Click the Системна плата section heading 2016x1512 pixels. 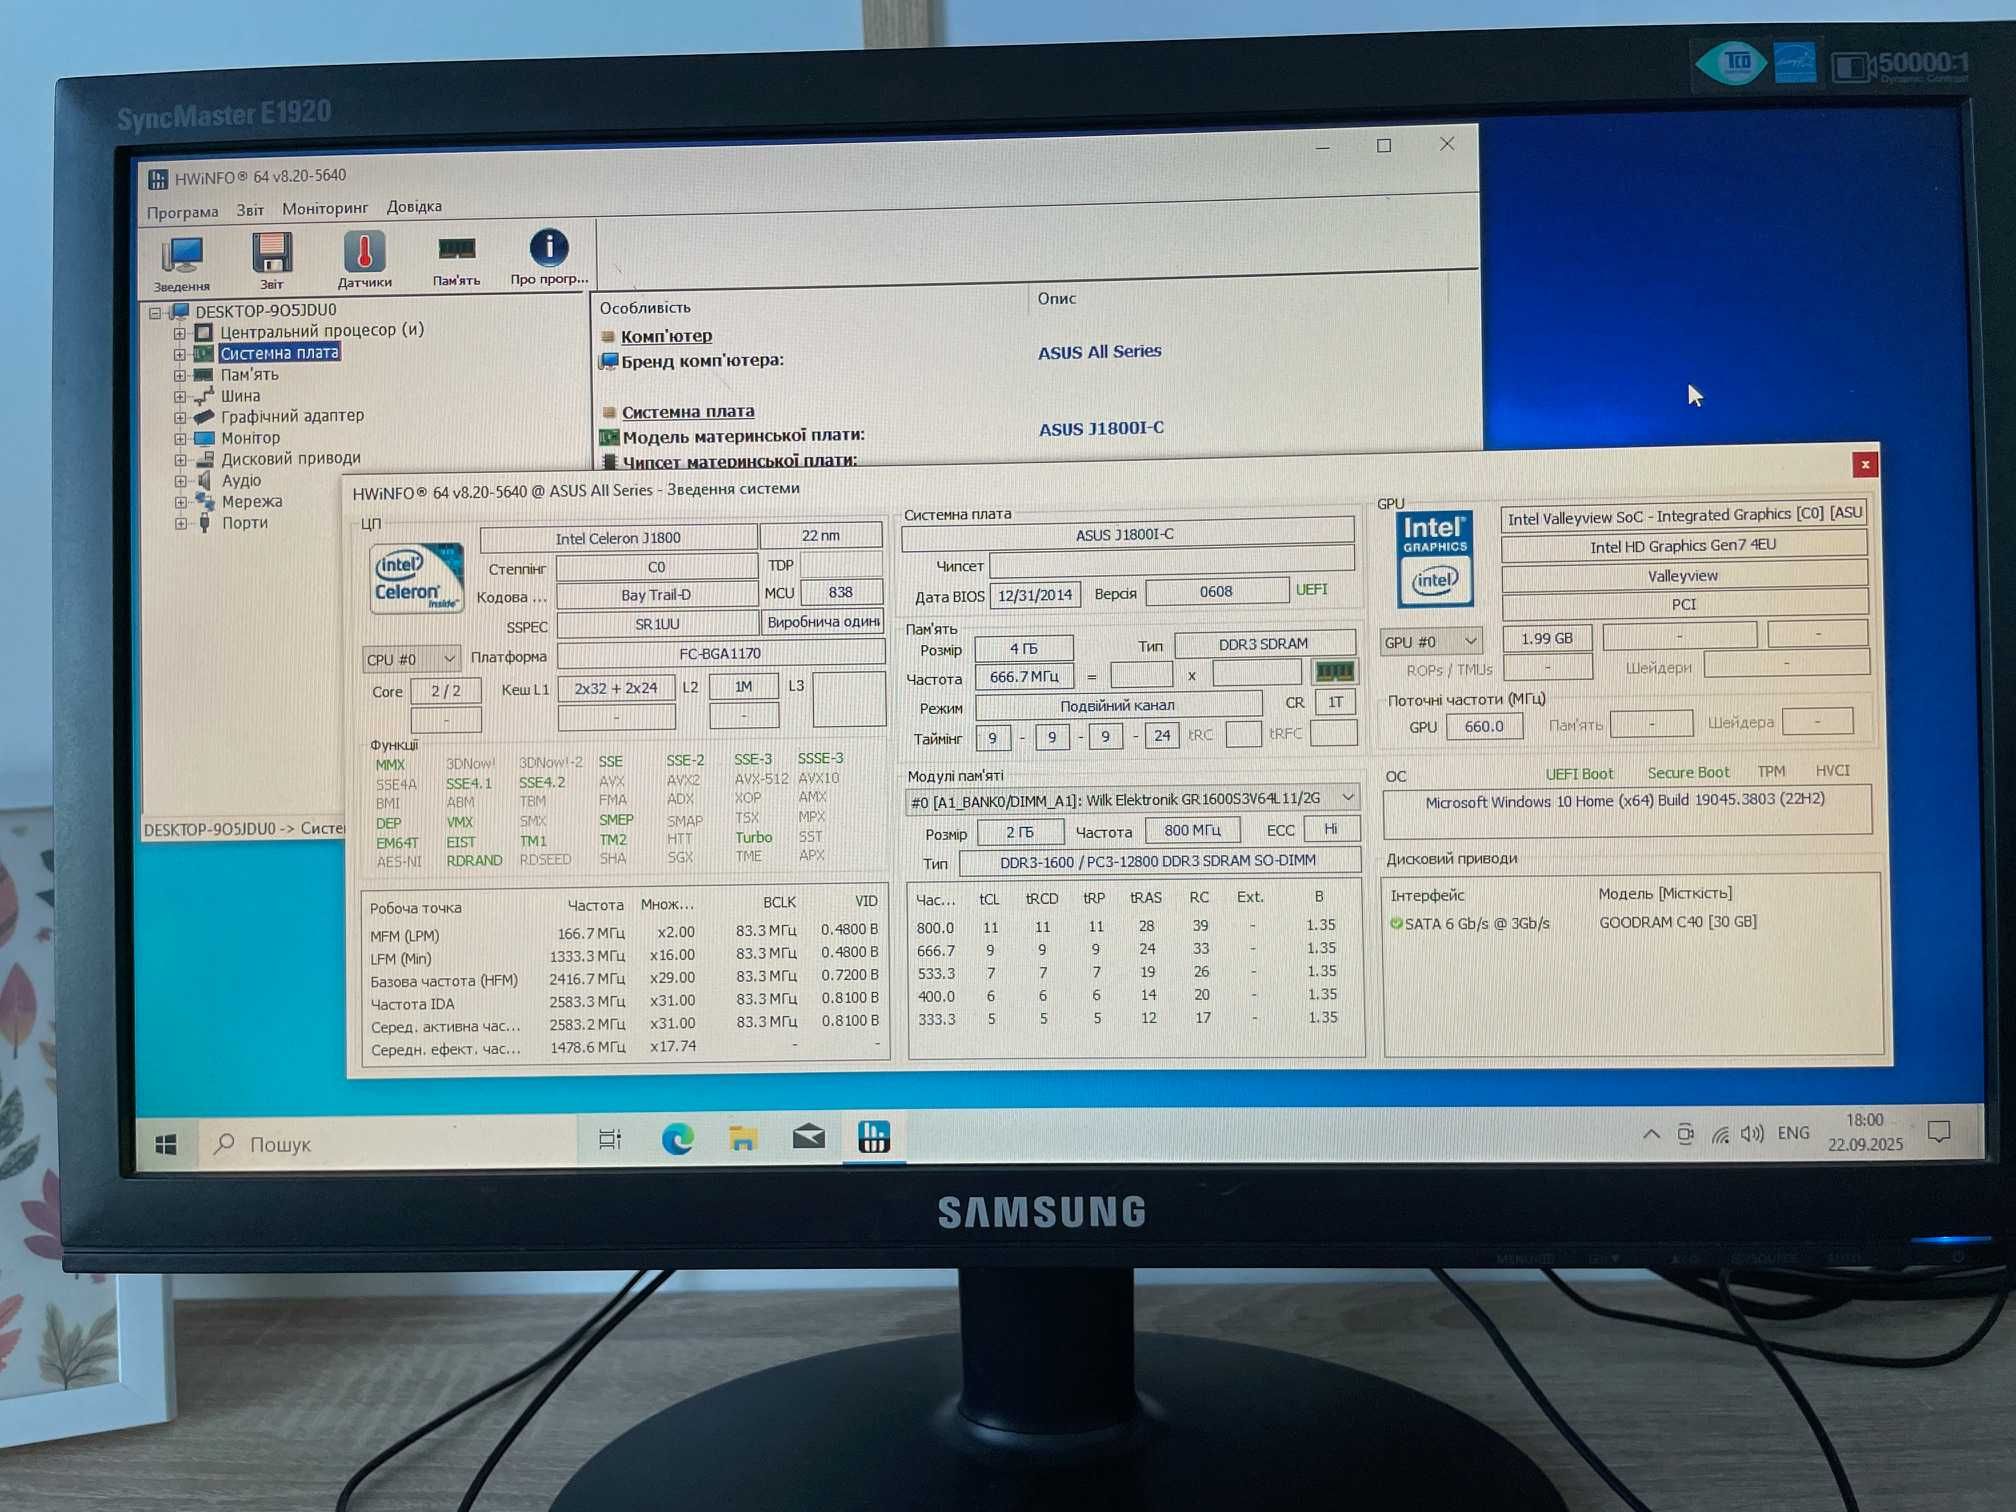coord(688,411)
